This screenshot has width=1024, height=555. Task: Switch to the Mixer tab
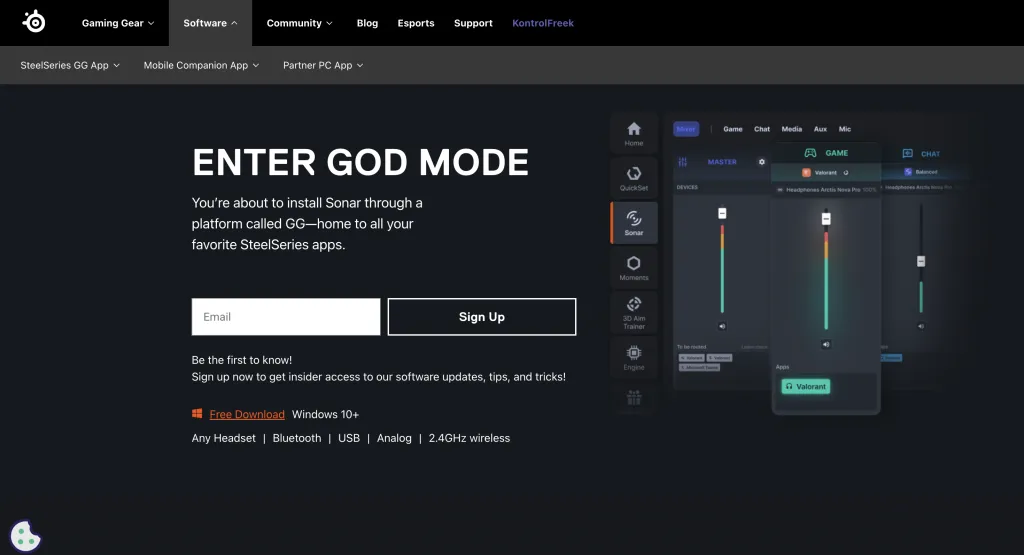[x=686, y=129]
